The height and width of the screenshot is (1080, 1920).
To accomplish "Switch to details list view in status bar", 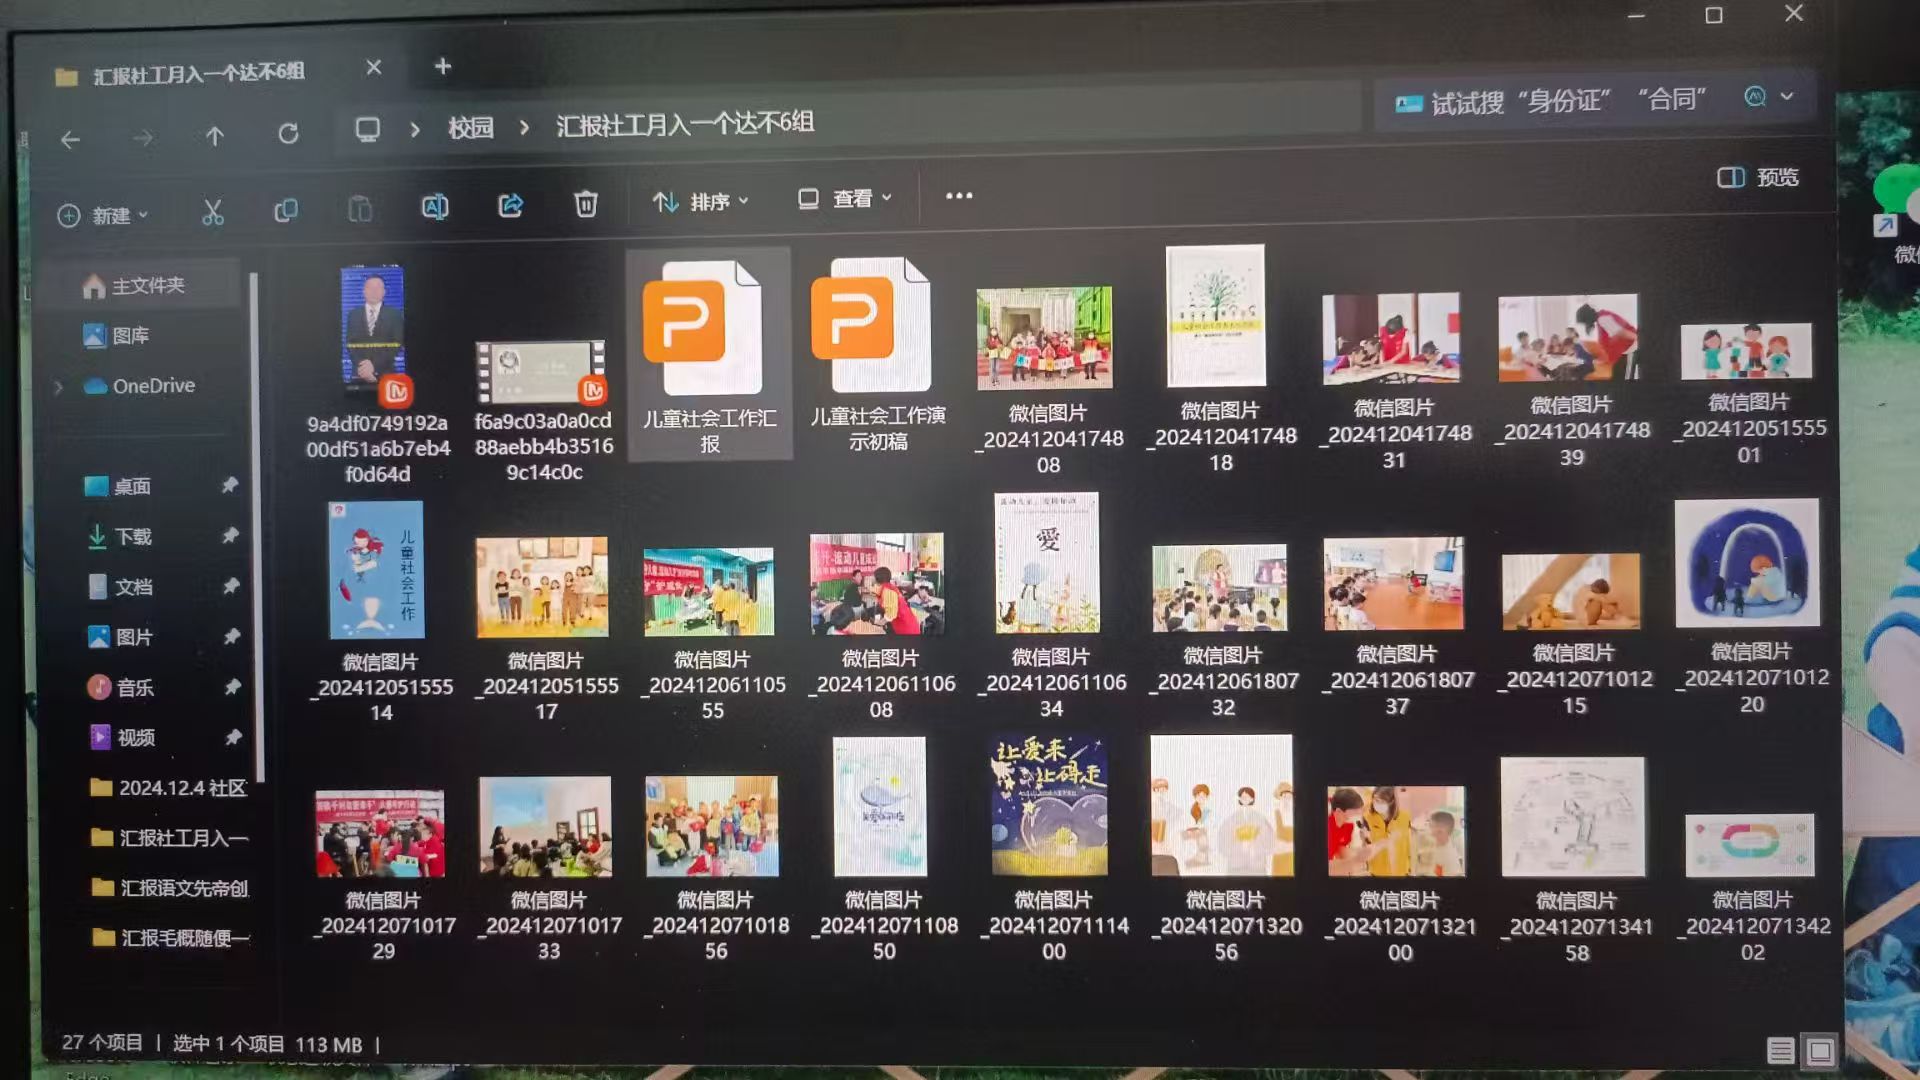I will pos(1780,1051).
